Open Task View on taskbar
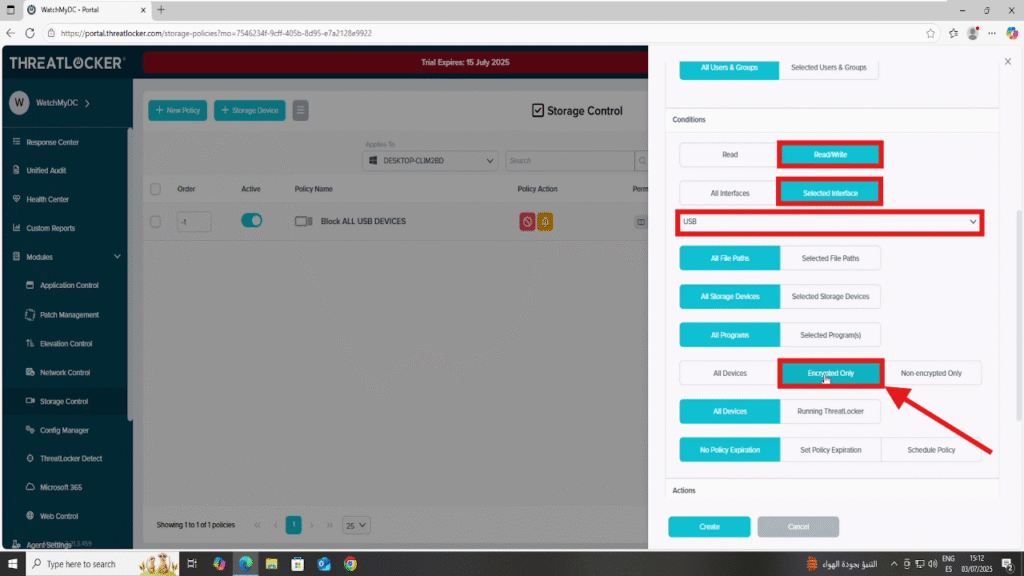This screenshot has width=1024, height=576. click(192, 564)
